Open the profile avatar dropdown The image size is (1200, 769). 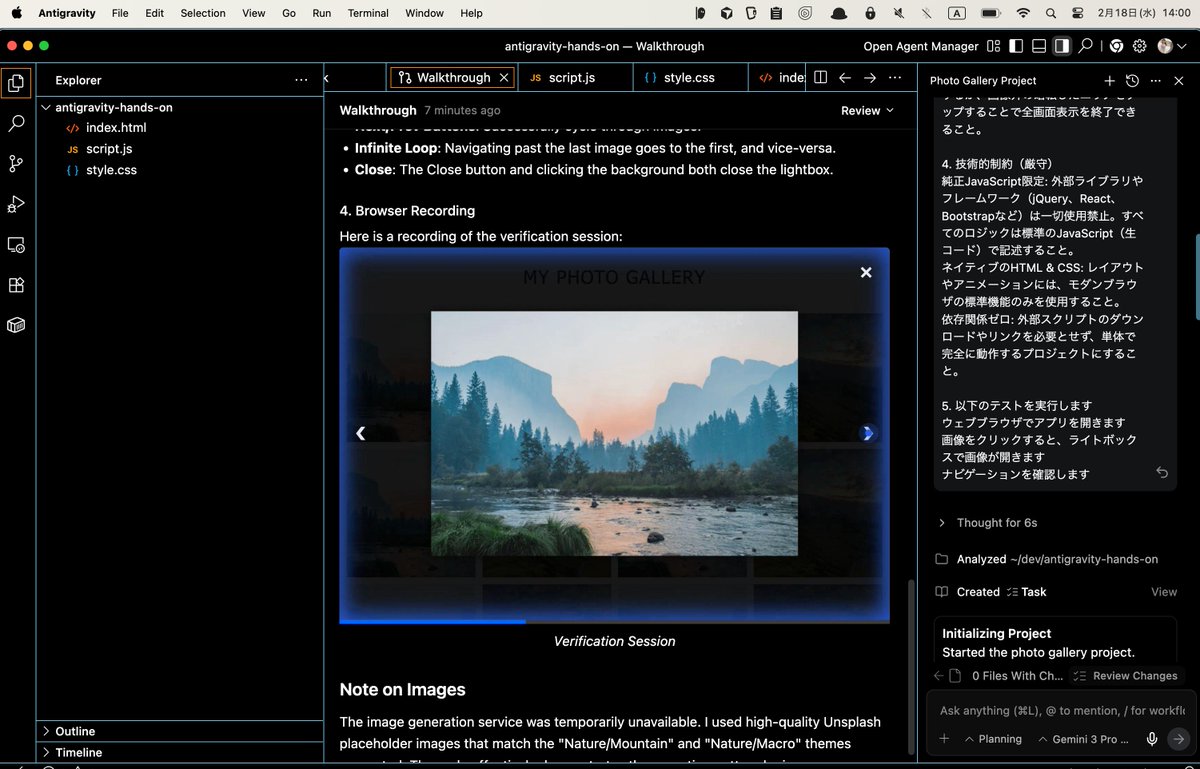point(1170,46)
